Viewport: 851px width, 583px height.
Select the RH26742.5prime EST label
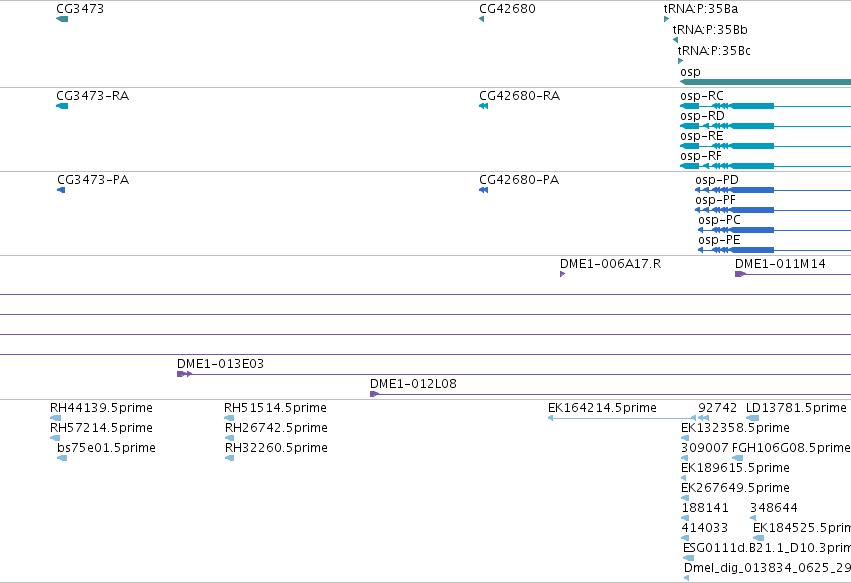pos(276,428)
